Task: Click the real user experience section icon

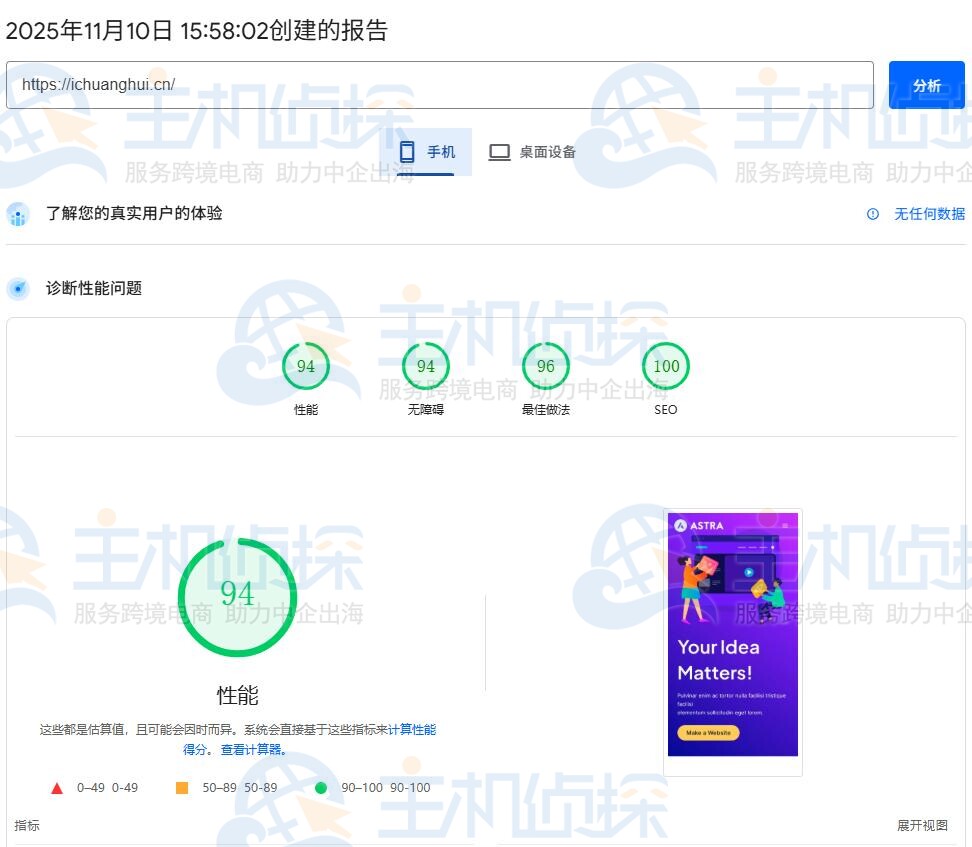Action: pyautogui.click(x=18, y=214)
